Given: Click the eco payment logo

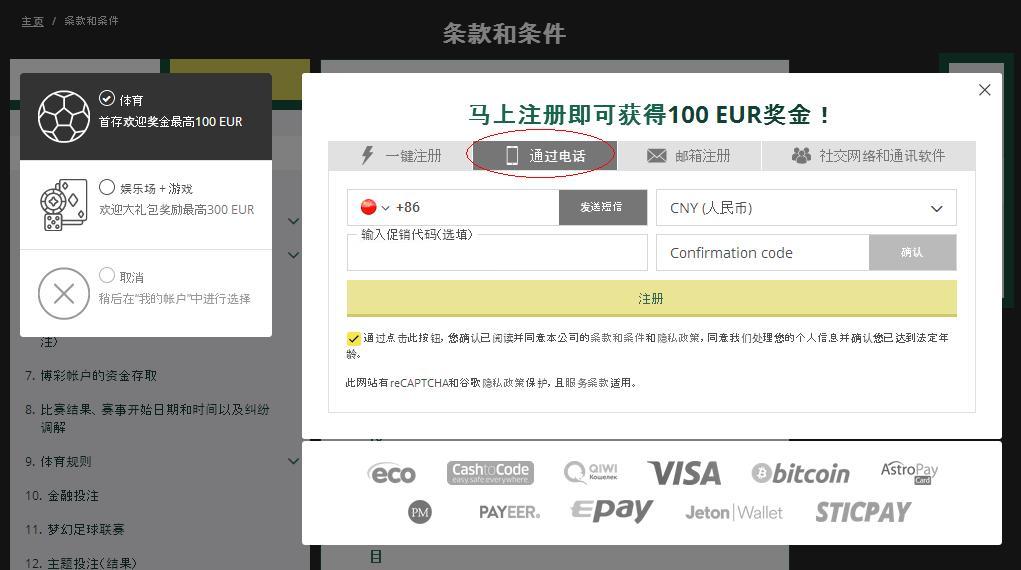Looking at the screenshot, I should click(391, 474).
